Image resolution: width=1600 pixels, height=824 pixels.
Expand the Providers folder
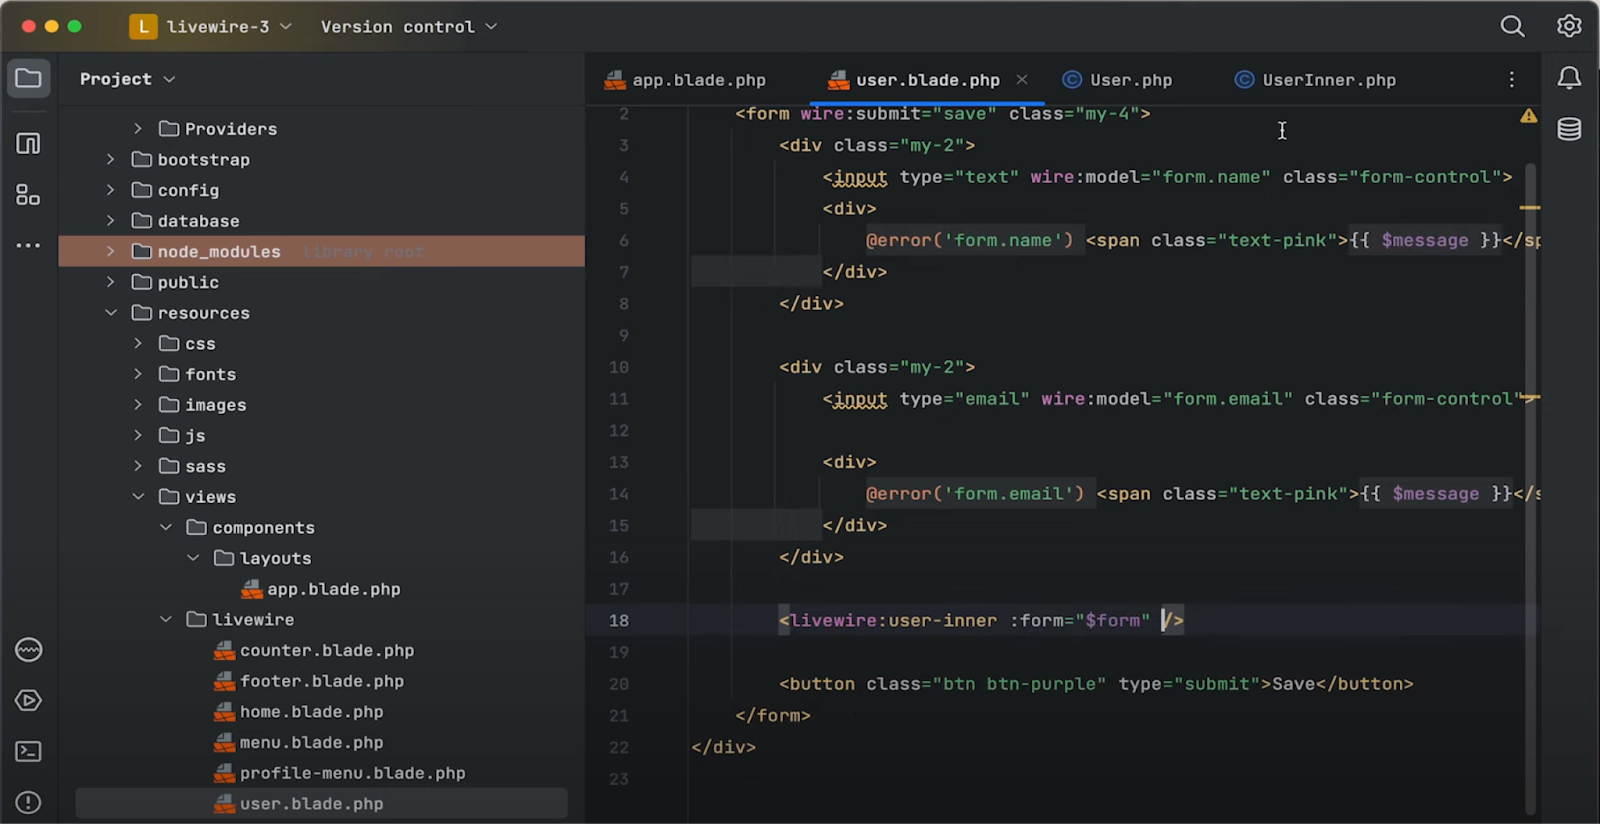(x=138, y=129)
